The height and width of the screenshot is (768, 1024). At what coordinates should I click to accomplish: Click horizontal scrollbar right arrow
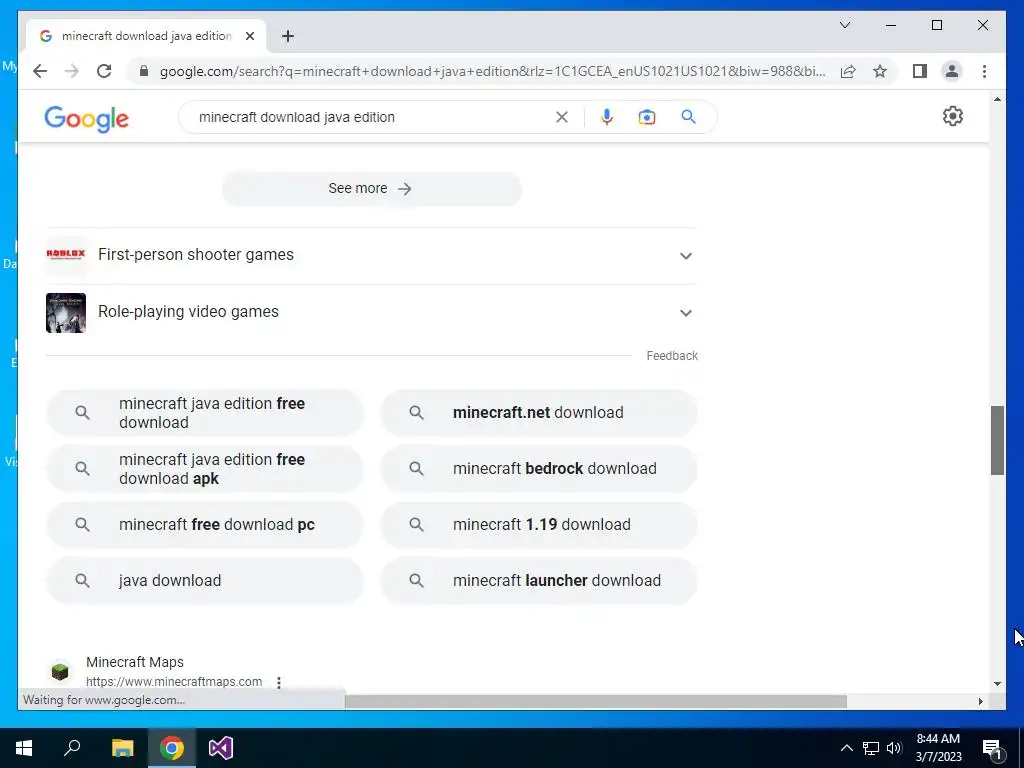coord(980,701)
